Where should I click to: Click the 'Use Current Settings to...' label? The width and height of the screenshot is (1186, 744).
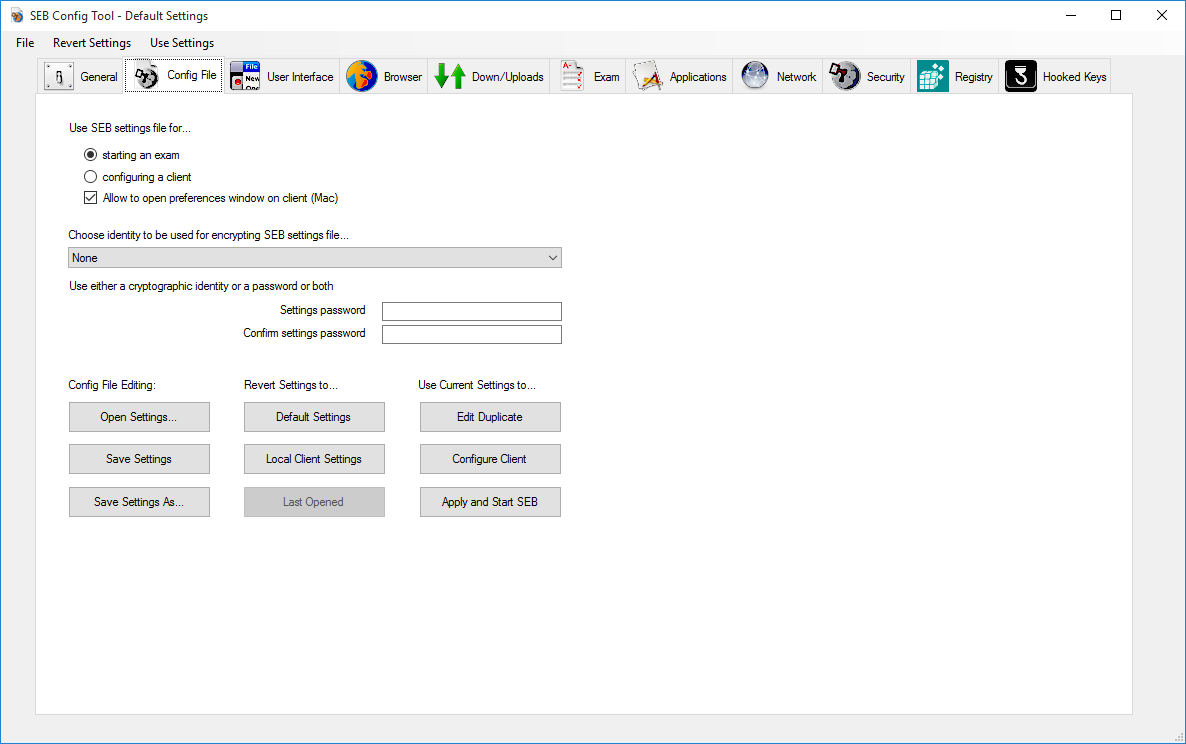(x=477, y=385)
